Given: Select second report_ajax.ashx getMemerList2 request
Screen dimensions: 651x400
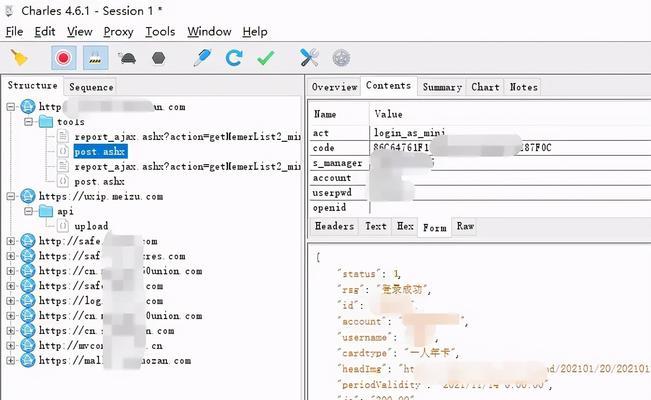Looking at the screenshot, I should [x=187, y=167].
